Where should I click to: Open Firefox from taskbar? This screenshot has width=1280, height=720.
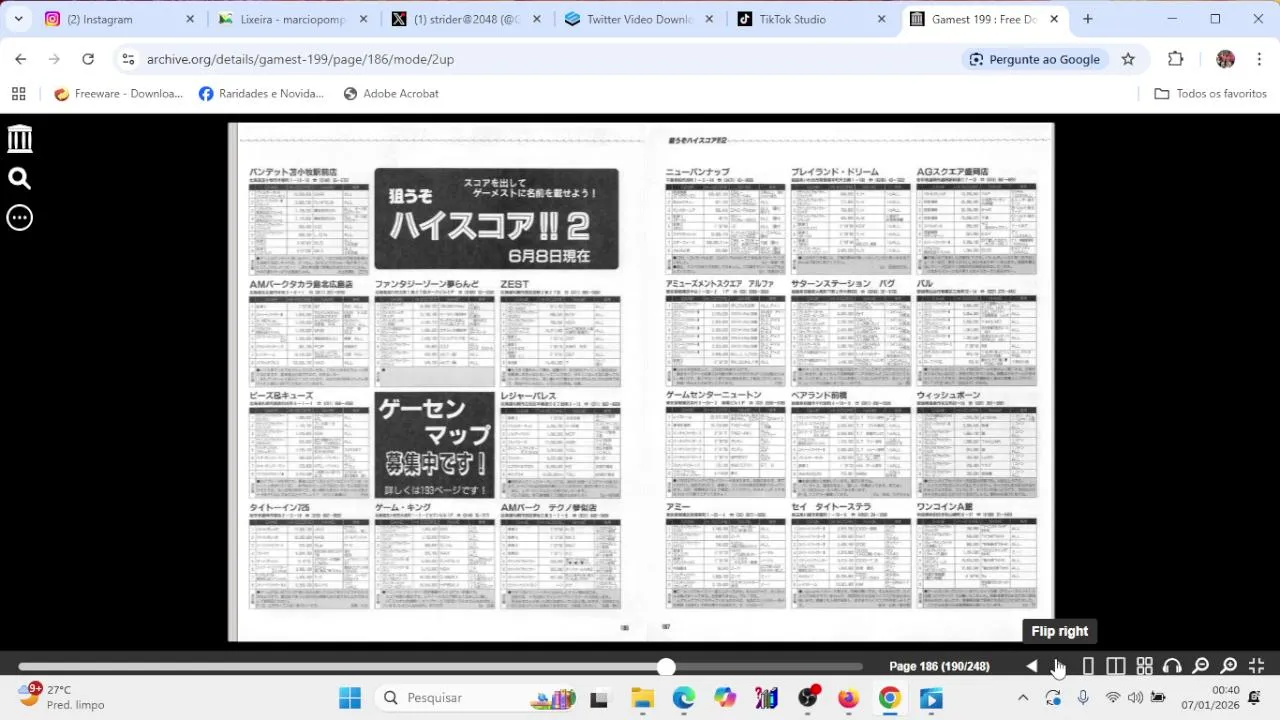click(x=848, y=698)
